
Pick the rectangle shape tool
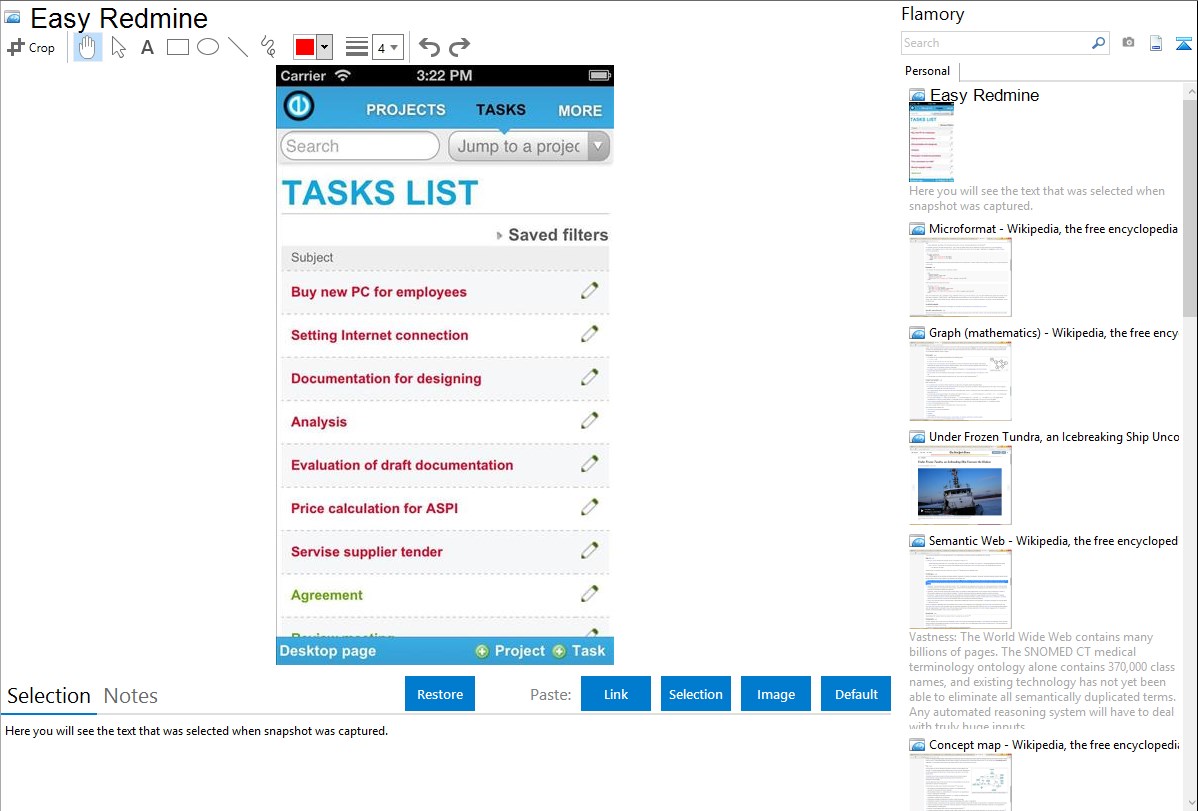pyautogui.click(x=178, y=47)
